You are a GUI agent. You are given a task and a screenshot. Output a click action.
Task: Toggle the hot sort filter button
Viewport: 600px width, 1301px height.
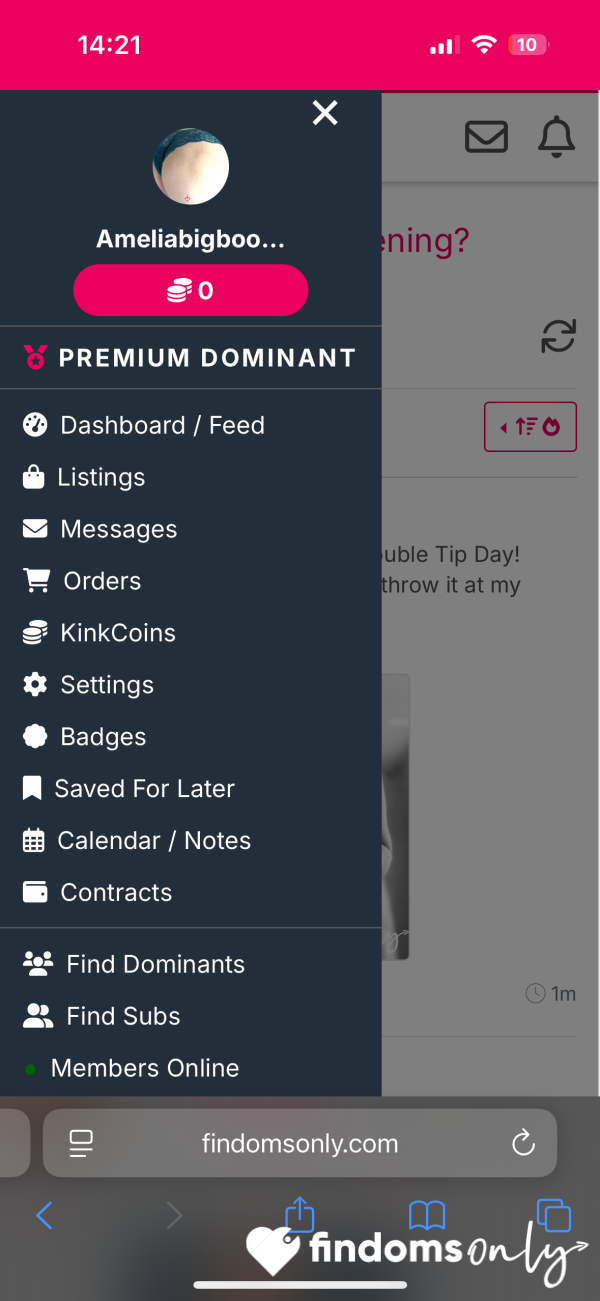[530, 427]
